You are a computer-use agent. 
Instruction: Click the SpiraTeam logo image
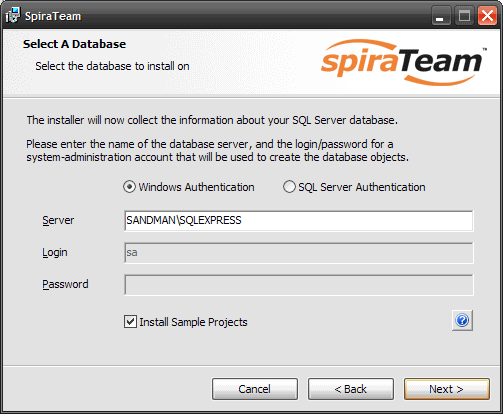pos(403,62)
